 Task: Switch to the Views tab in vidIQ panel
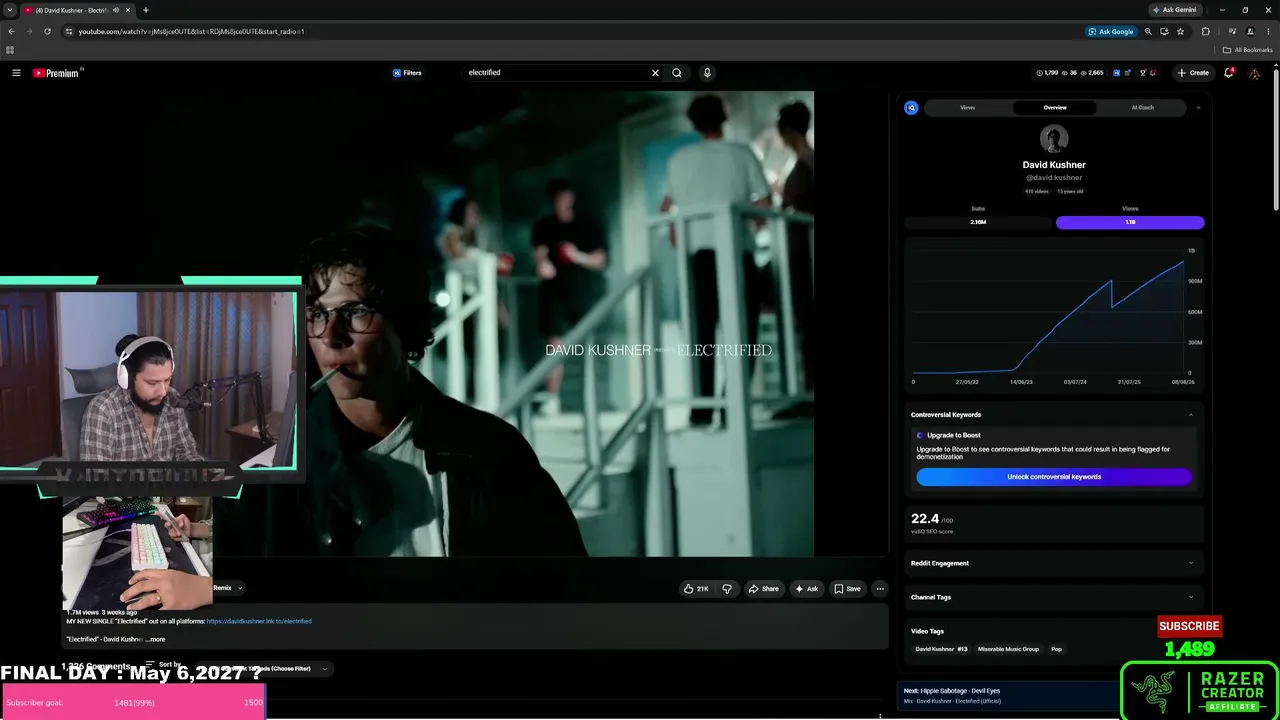pyautogui.click(x=967, y=107)
